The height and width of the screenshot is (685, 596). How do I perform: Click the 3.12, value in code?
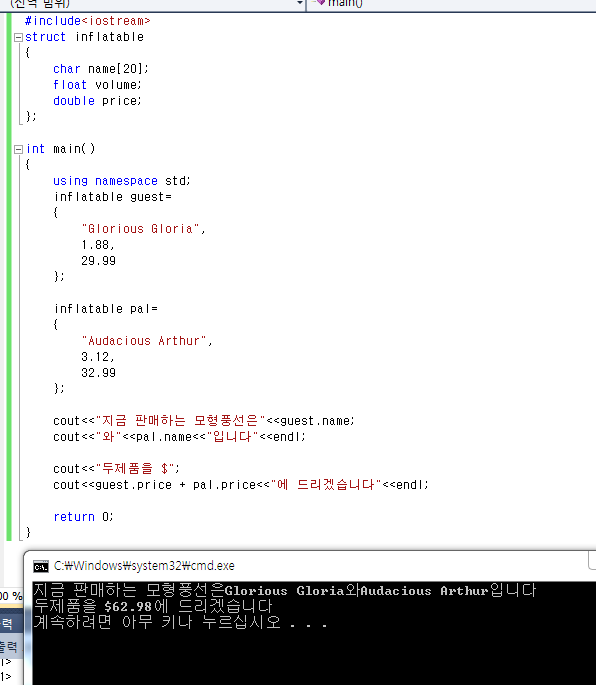pyautogui.click(x=98, y=357)
